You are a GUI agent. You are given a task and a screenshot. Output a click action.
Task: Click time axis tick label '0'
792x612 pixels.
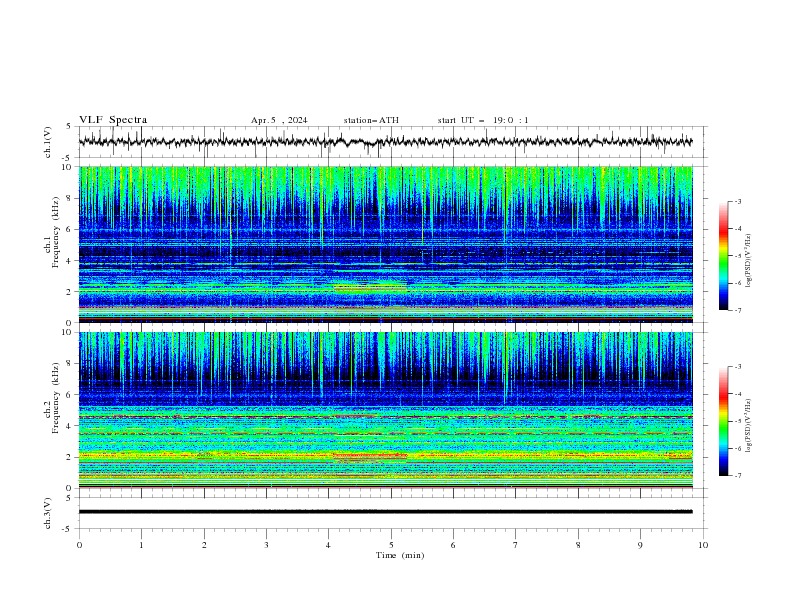point(79,545)
